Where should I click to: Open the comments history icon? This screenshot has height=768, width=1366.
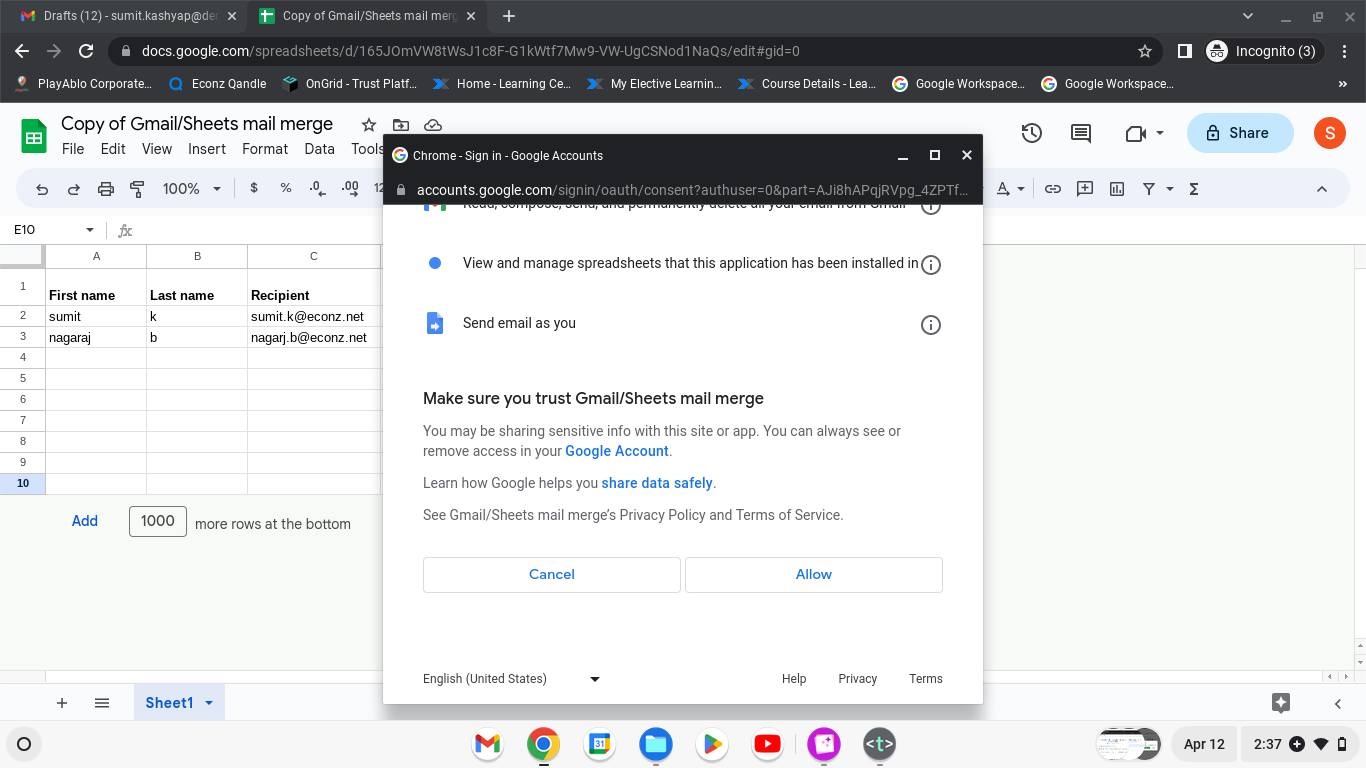coord(1081,133)
